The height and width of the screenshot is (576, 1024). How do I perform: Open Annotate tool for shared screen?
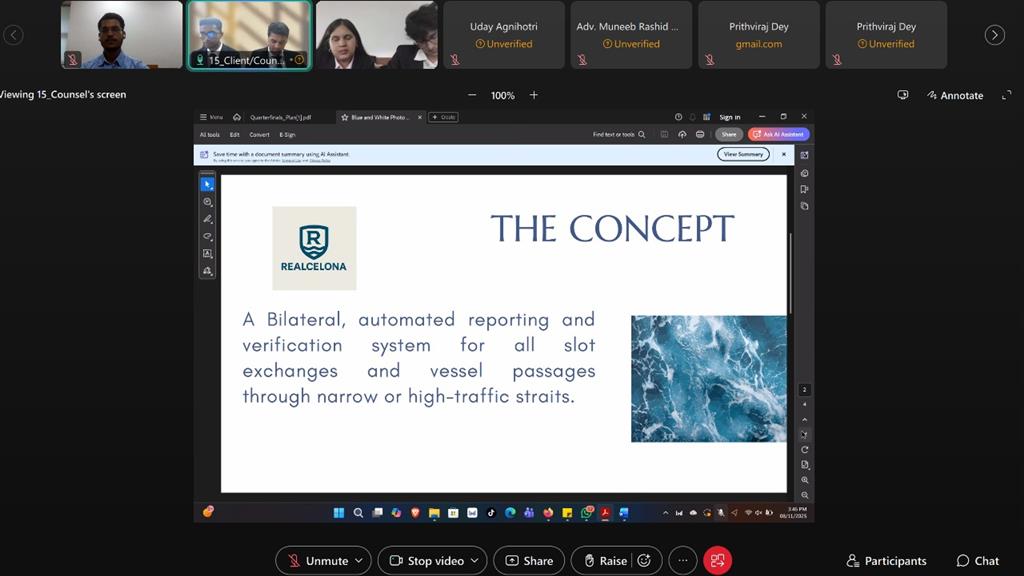(953, 95)
